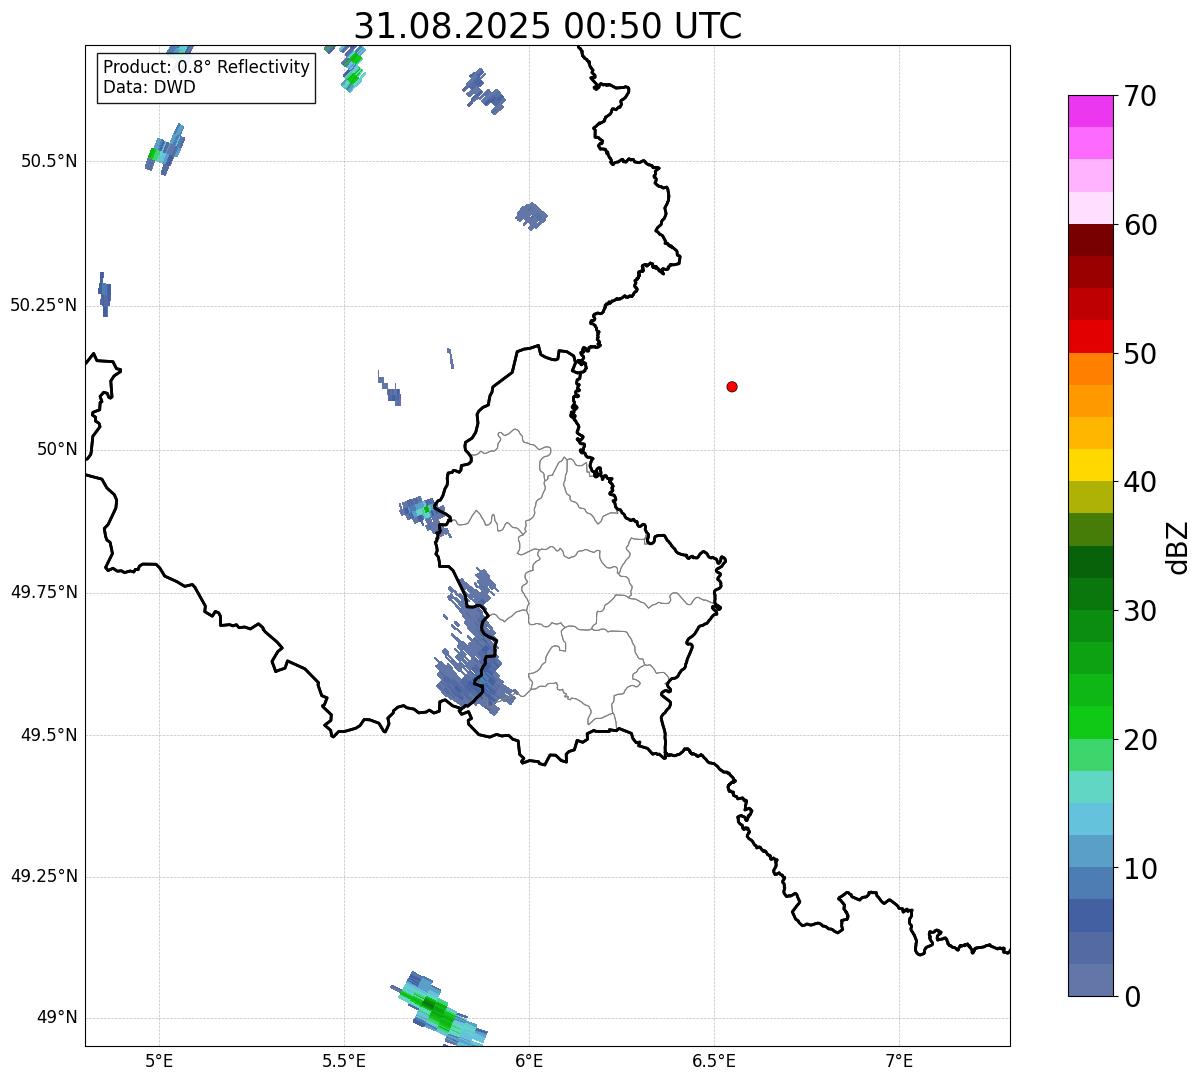Image resolution: width=1202 pixels, height=1081 pixels.
Task: Click the 49°N latitude label
Action: coord(57,1018)
